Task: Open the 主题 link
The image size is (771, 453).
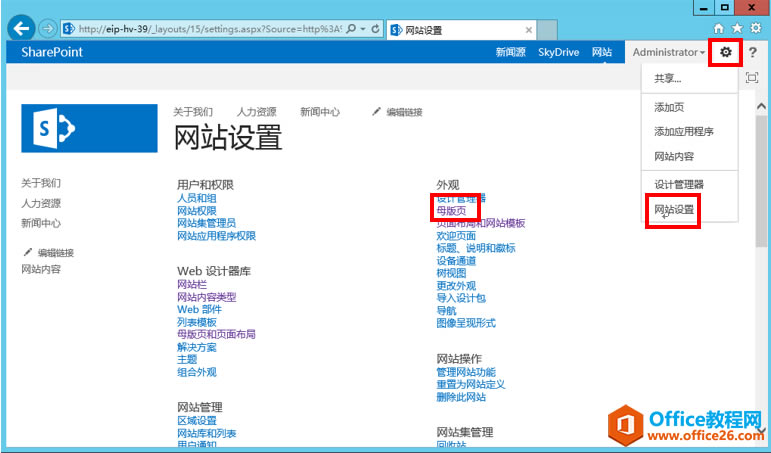Action: click(x=187, y=360)
